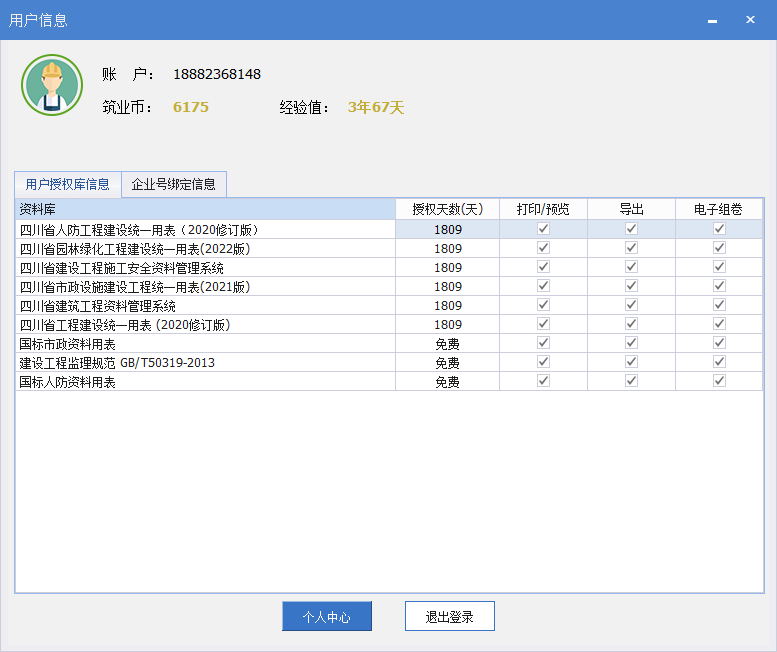
Task: Toggle 导出 checkbox for 国标市政资料用表
Action: click(x=631, y=343)
